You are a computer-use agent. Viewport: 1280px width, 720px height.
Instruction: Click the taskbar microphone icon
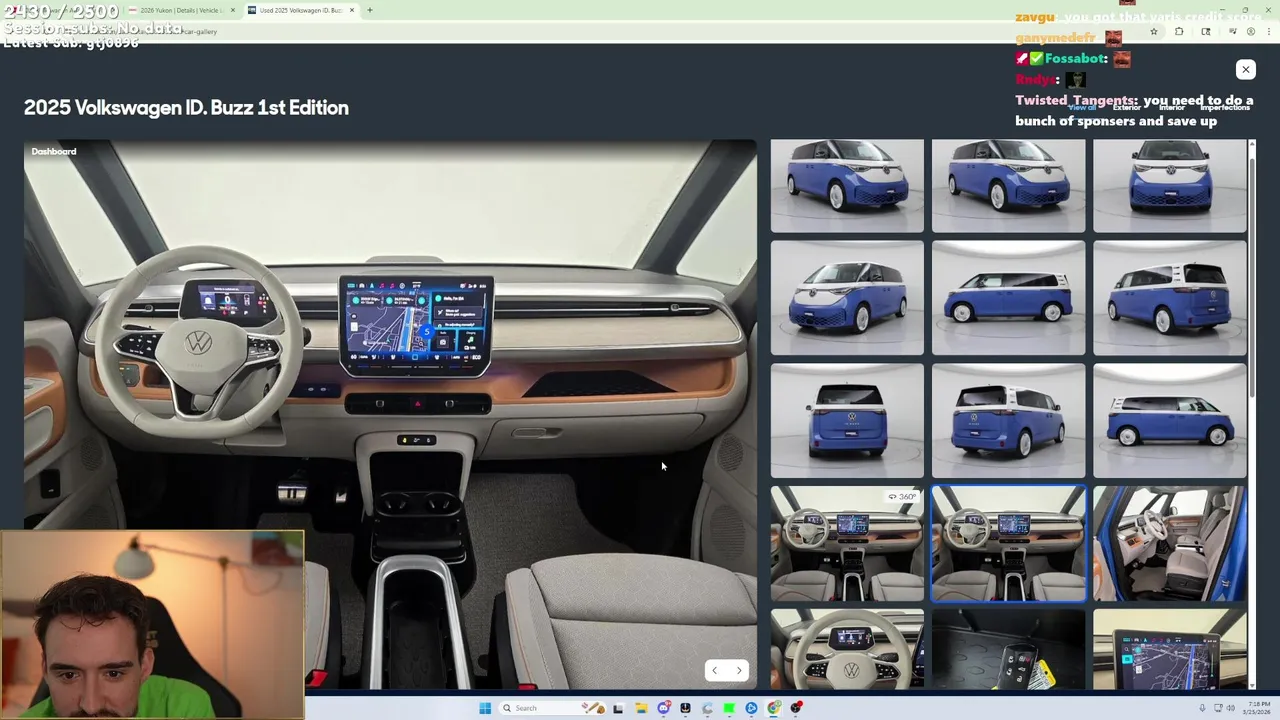point(1201,708)
